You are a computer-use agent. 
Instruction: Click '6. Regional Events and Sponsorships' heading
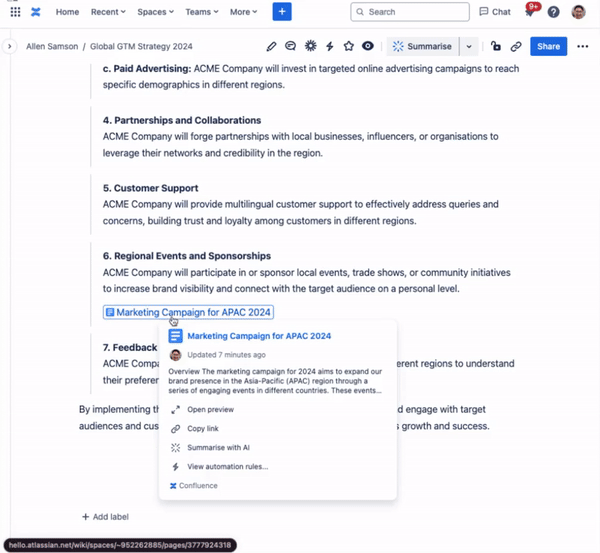pyautogui.click(x=187, y=256)
